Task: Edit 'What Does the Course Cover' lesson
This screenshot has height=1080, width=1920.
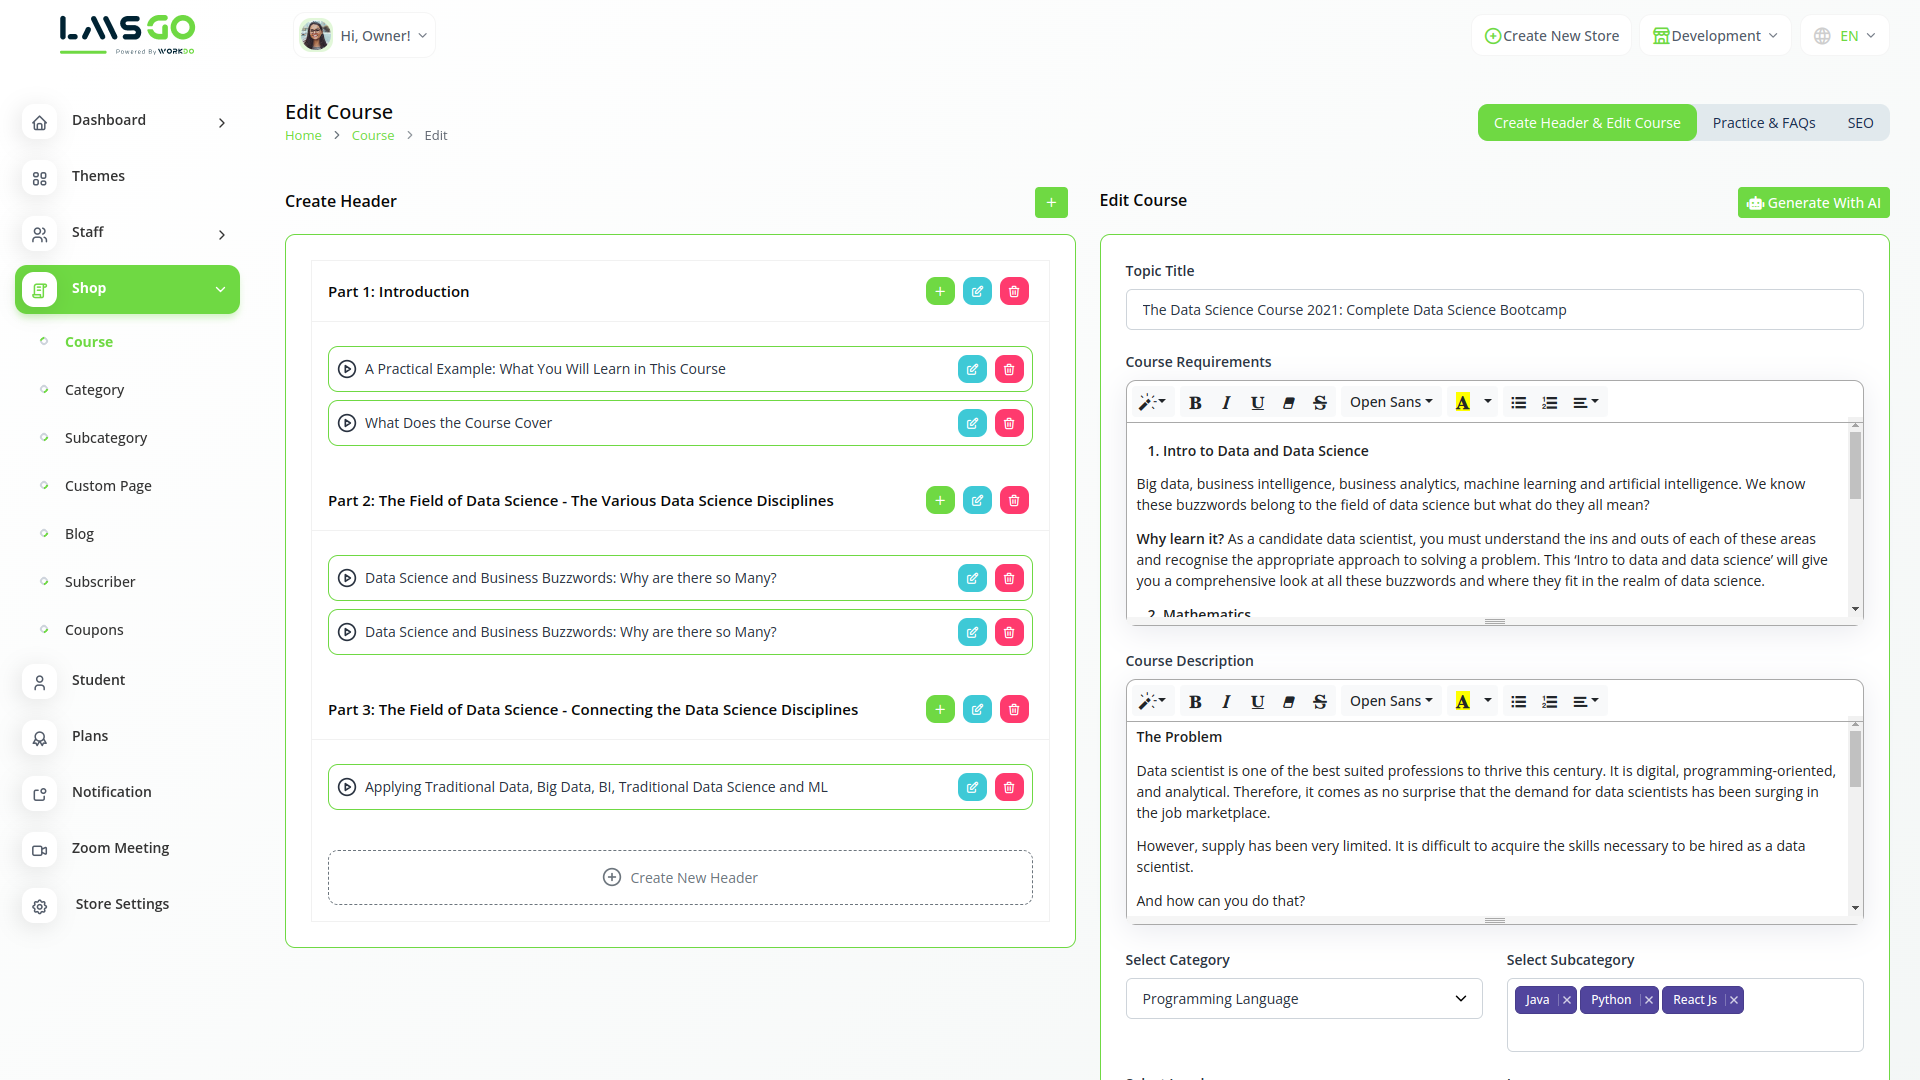Action: tap(972, 423)
